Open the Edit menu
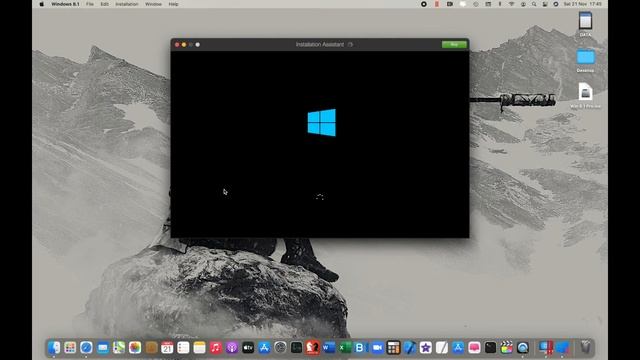The height and width of the screenshot is (360, 640). [104, 4]
